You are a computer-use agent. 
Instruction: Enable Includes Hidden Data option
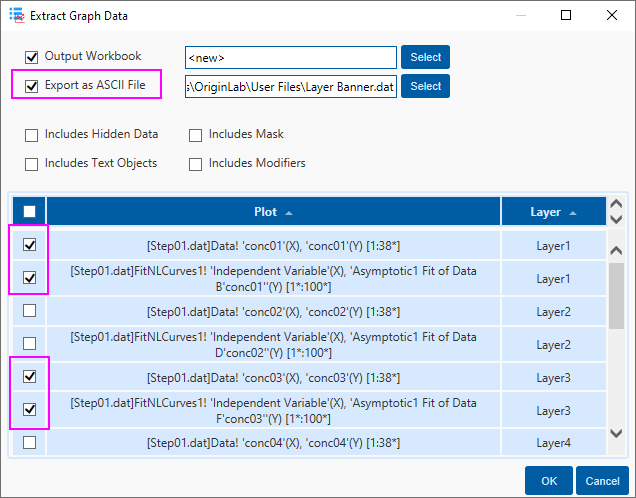coord(31,134)
